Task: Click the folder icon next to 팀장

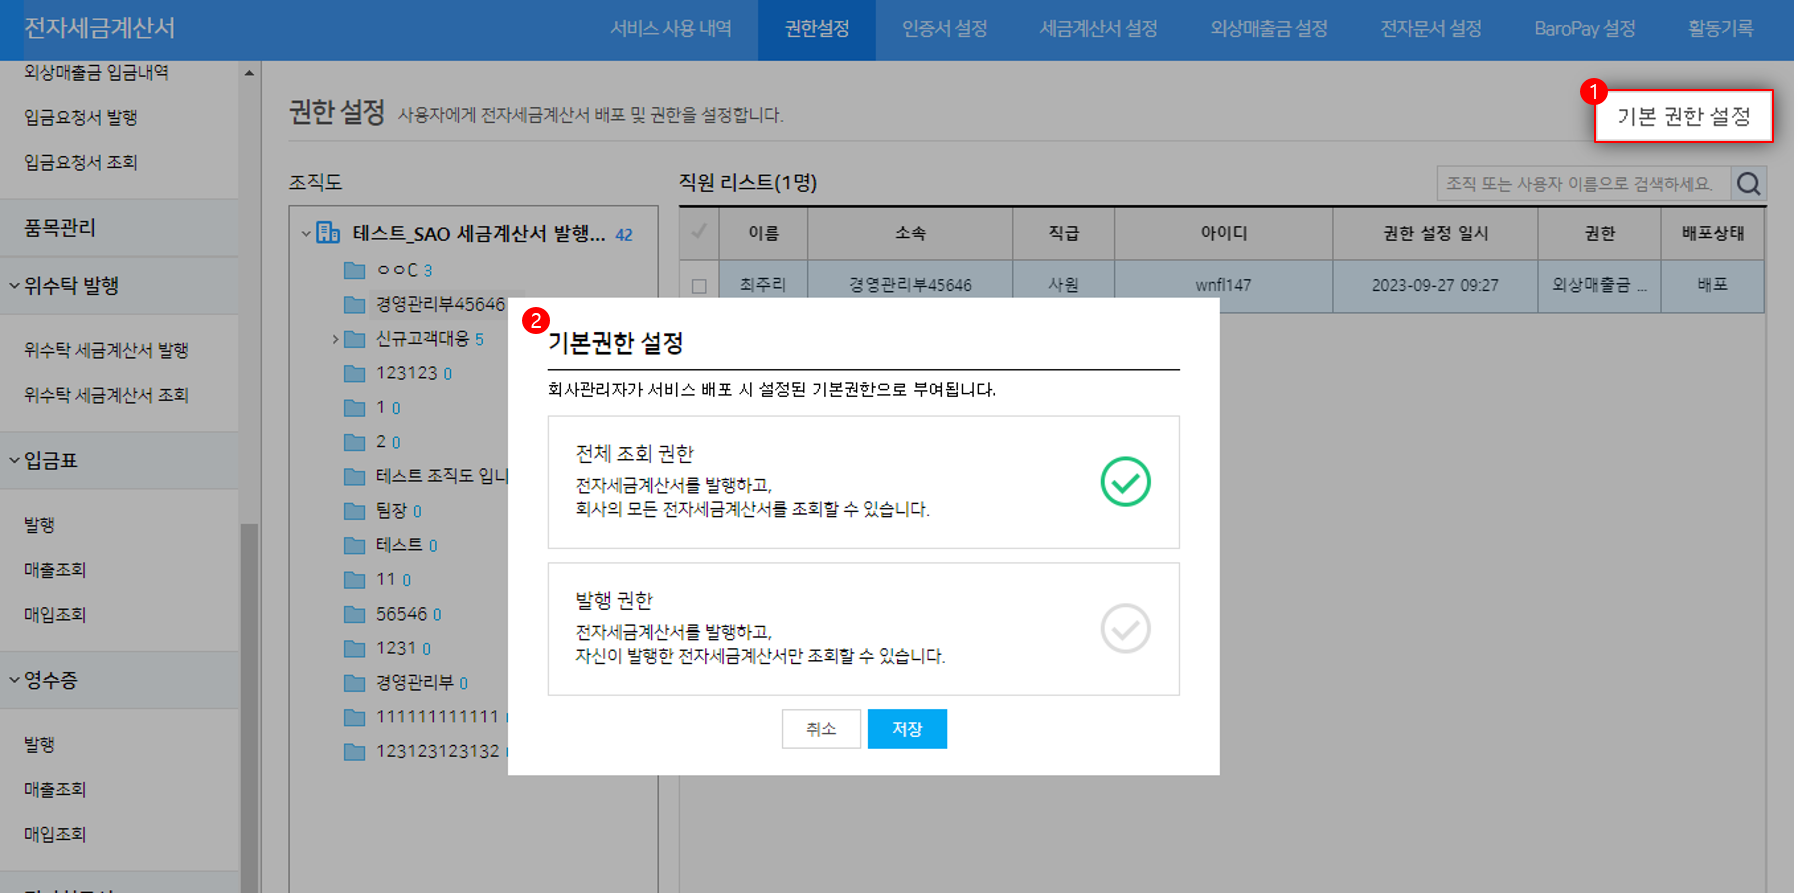Action: click(x=354, y=511)
